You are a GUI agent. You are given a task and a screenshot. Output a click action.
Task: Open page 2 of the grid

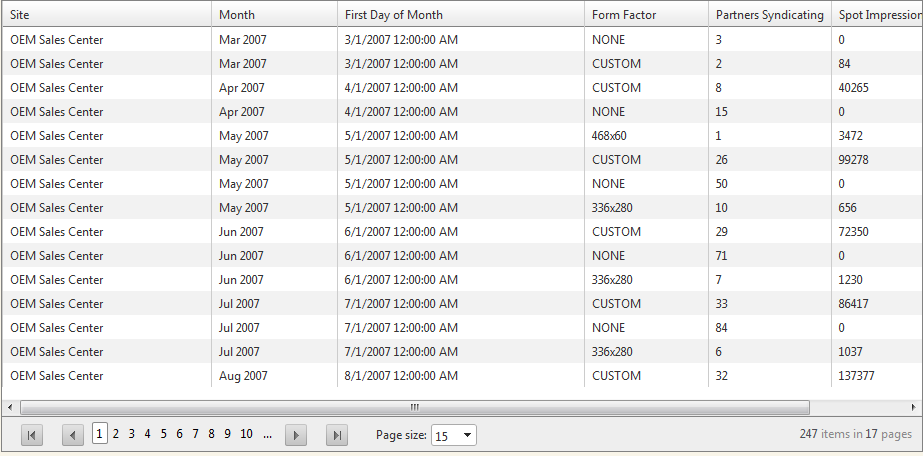[x=116, y=434]
